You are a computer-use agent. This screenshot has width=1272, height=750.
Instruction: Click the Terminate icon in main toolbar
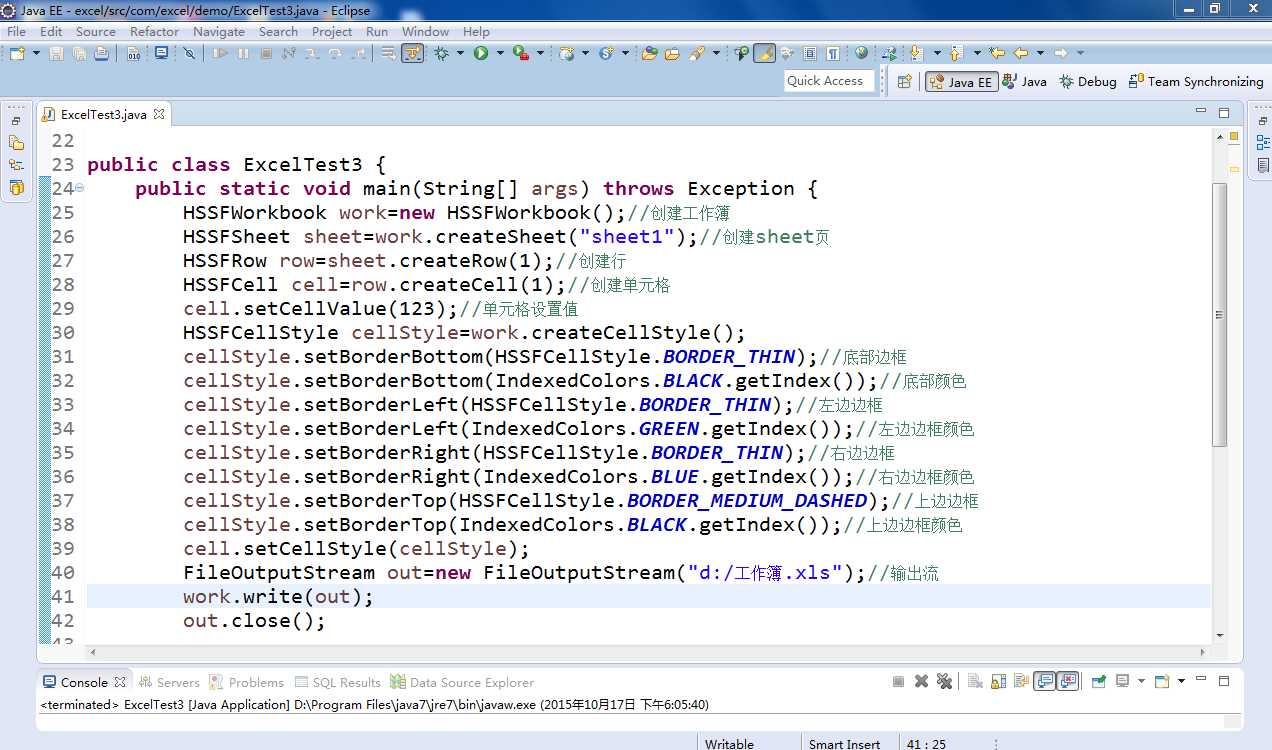265,53
